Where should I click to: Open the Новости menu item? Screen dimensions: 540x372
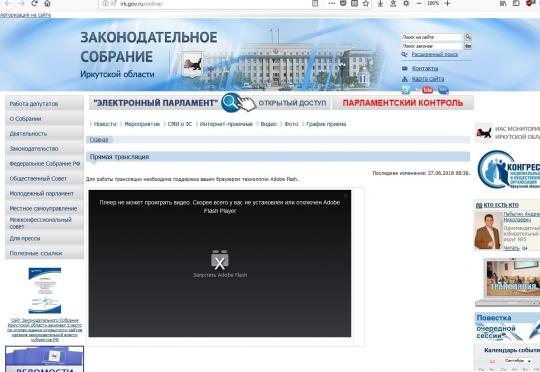[x=105, y=124]
